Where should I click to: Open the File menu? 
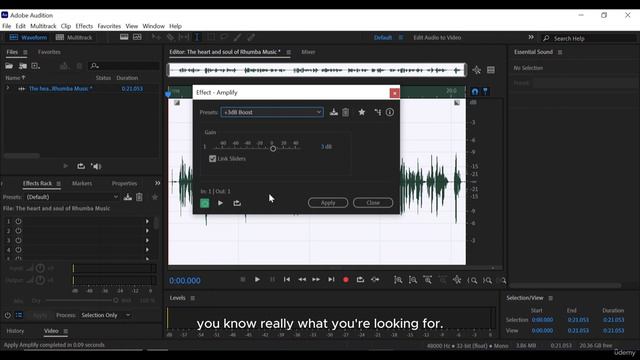click(7, 26)
